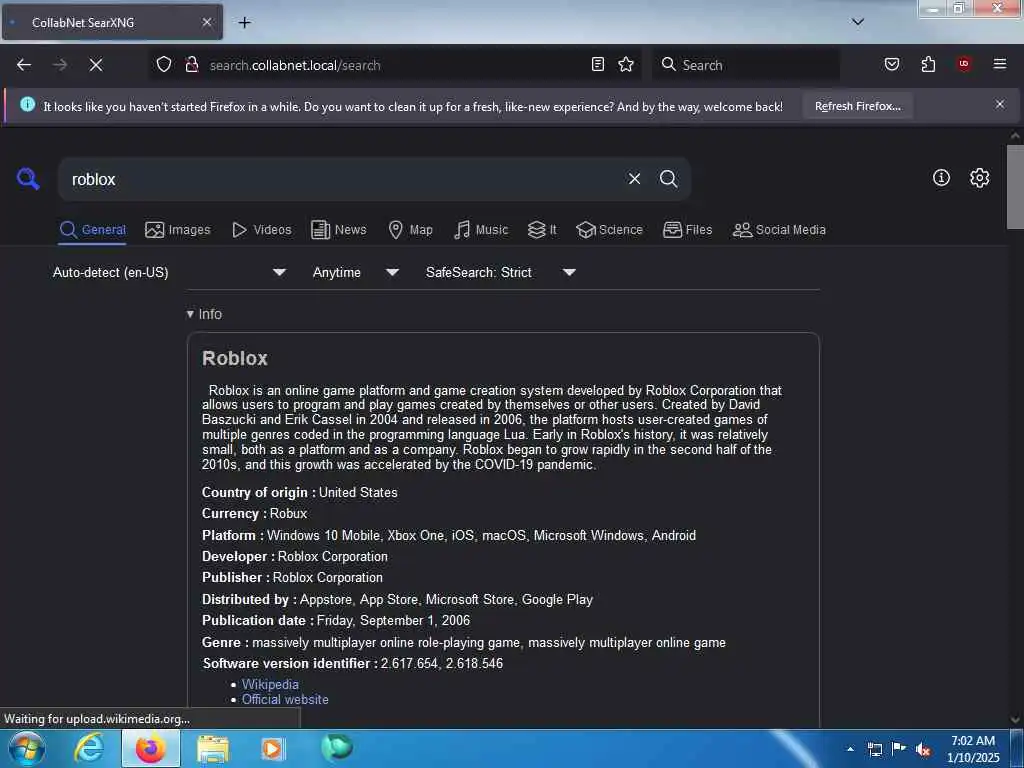Switch to the Files tab
Image resolution: width=1024 pixels, height=768 pixels.
687,230
